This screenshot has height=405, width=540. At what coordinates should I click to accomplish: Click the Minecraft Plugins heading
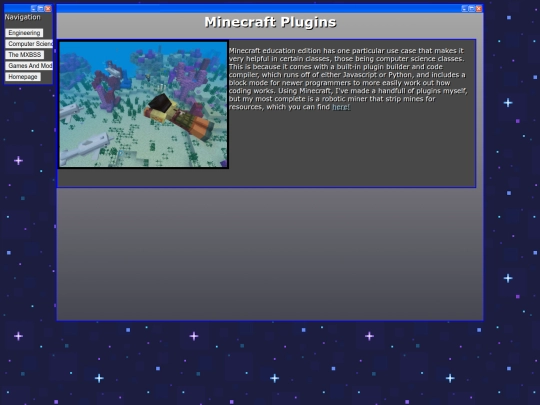(x=270, y=22)
